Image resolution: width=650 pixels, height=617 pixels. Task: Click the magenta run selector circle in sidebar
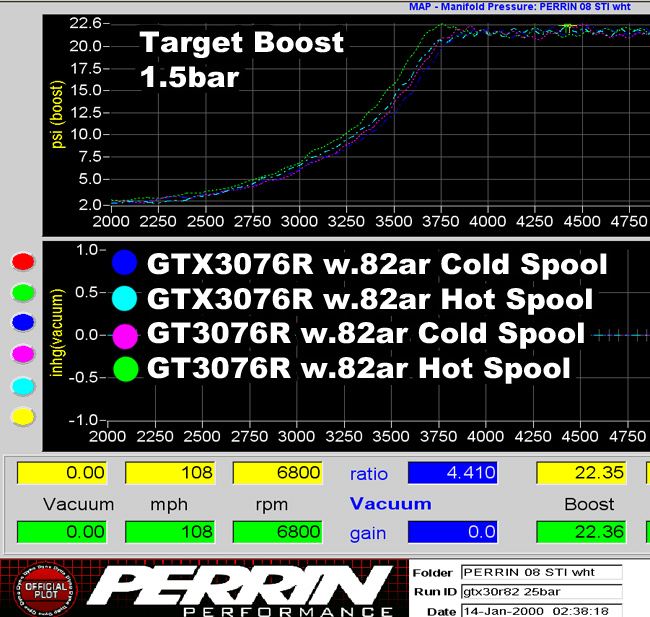pyautogui.click(x=23, y=354)
